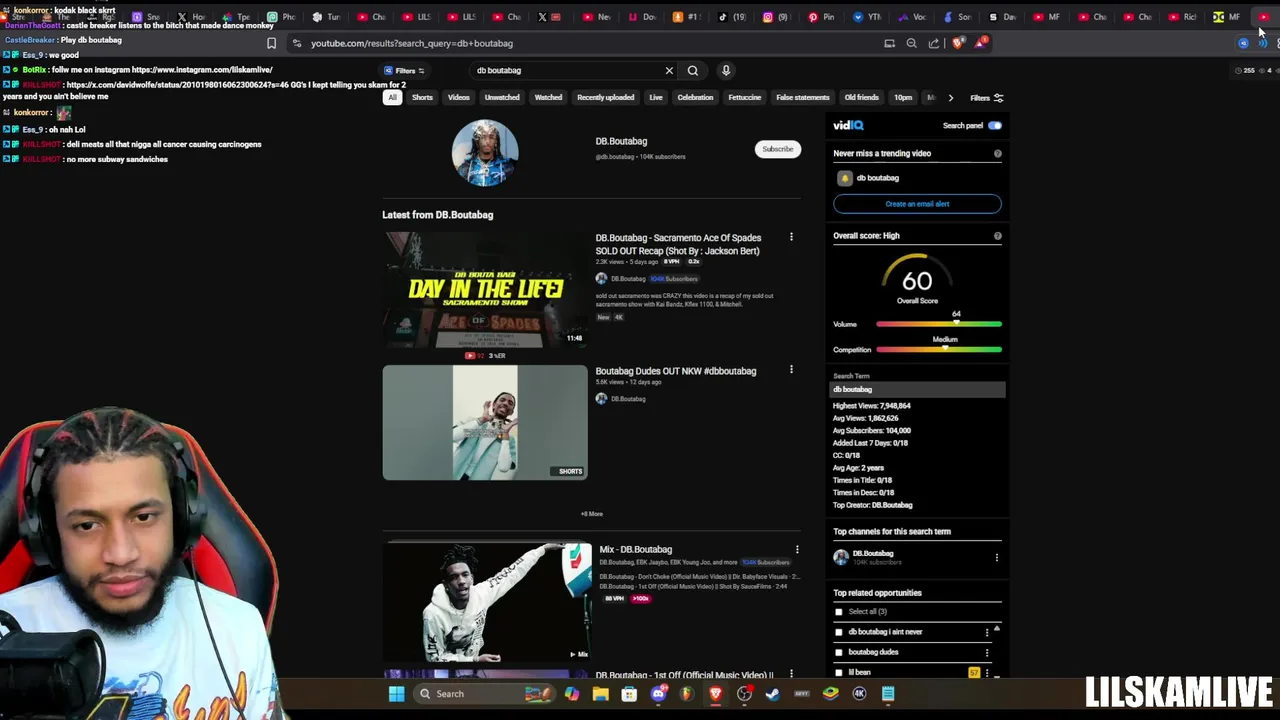Select the Recently uploaded filter chip
The width and height of the screenshot is (1280, 720).
click(x=605, y=98)
